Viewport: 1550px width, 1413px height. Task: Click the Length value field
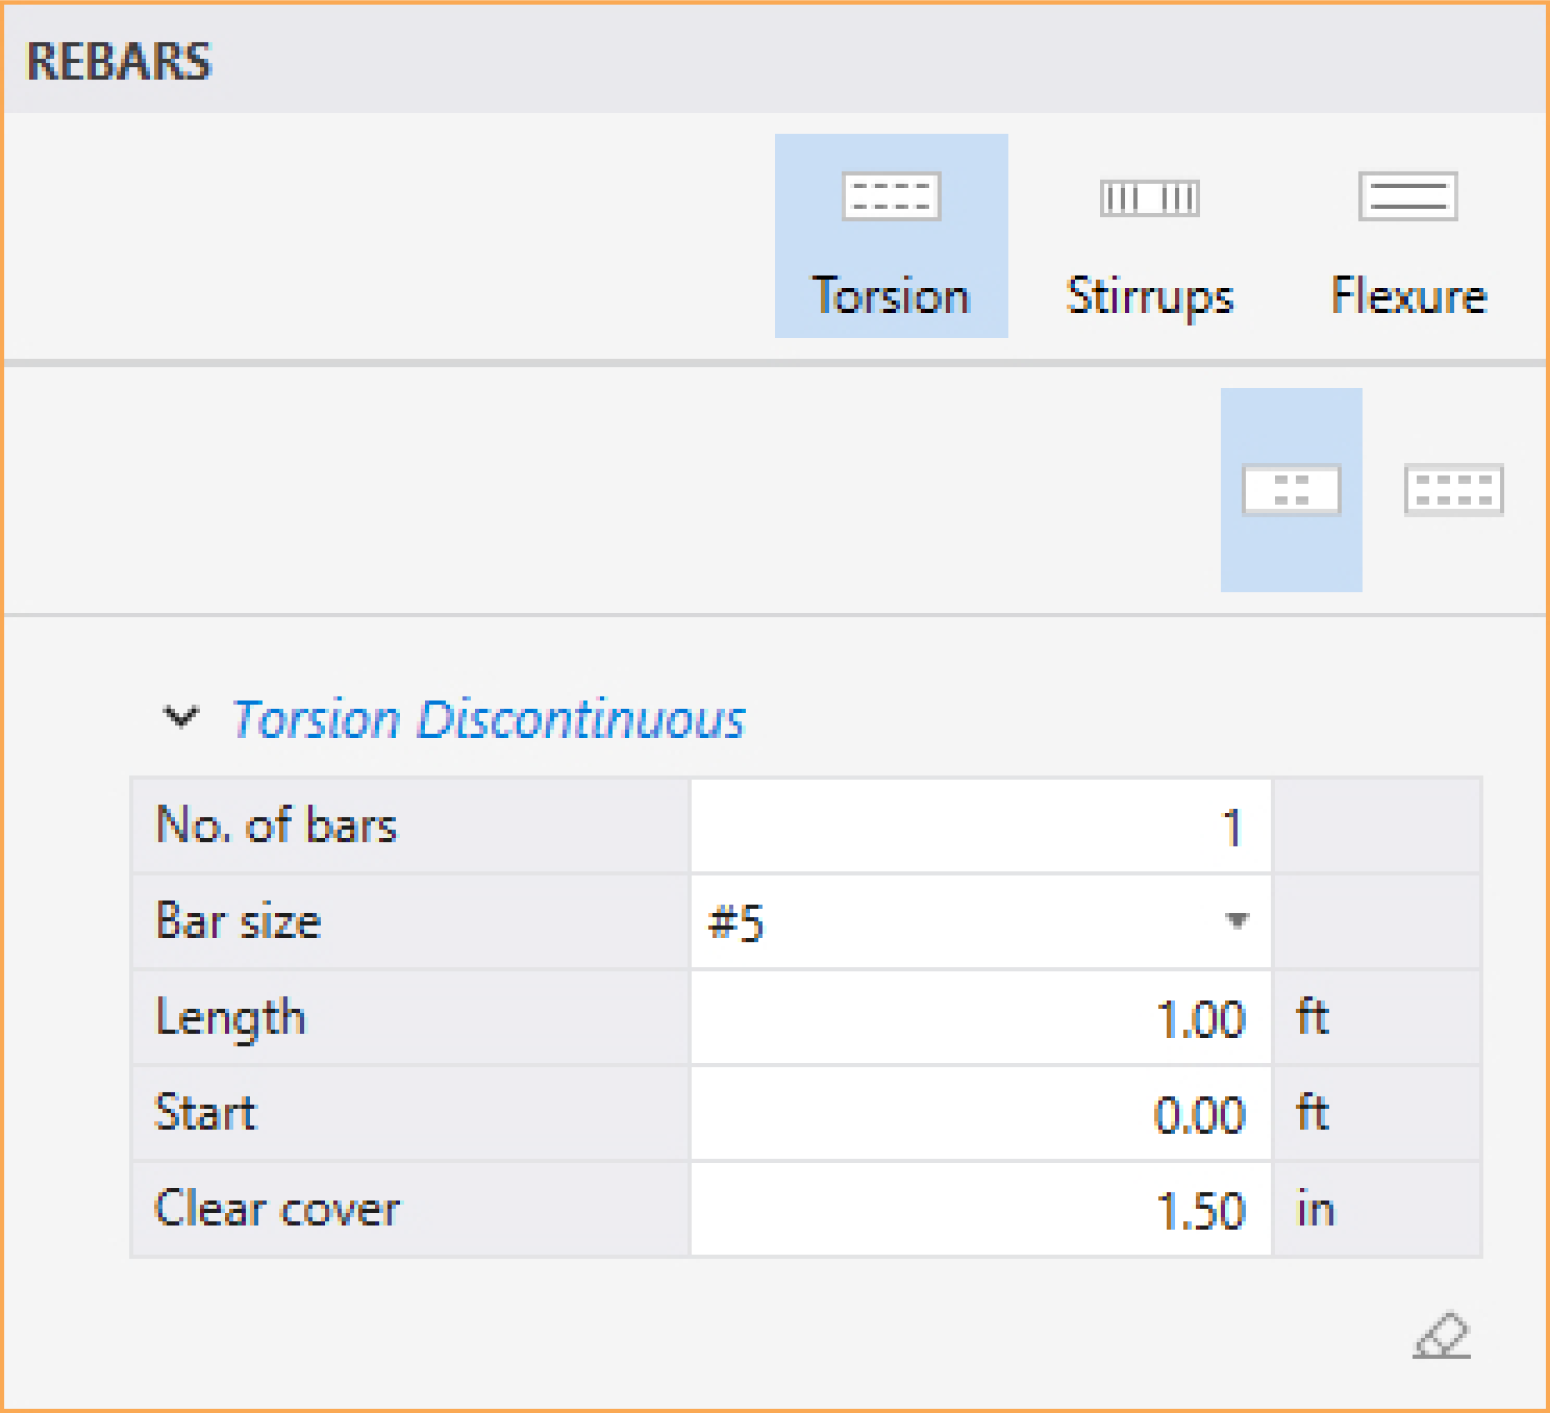click(980, 1018)
